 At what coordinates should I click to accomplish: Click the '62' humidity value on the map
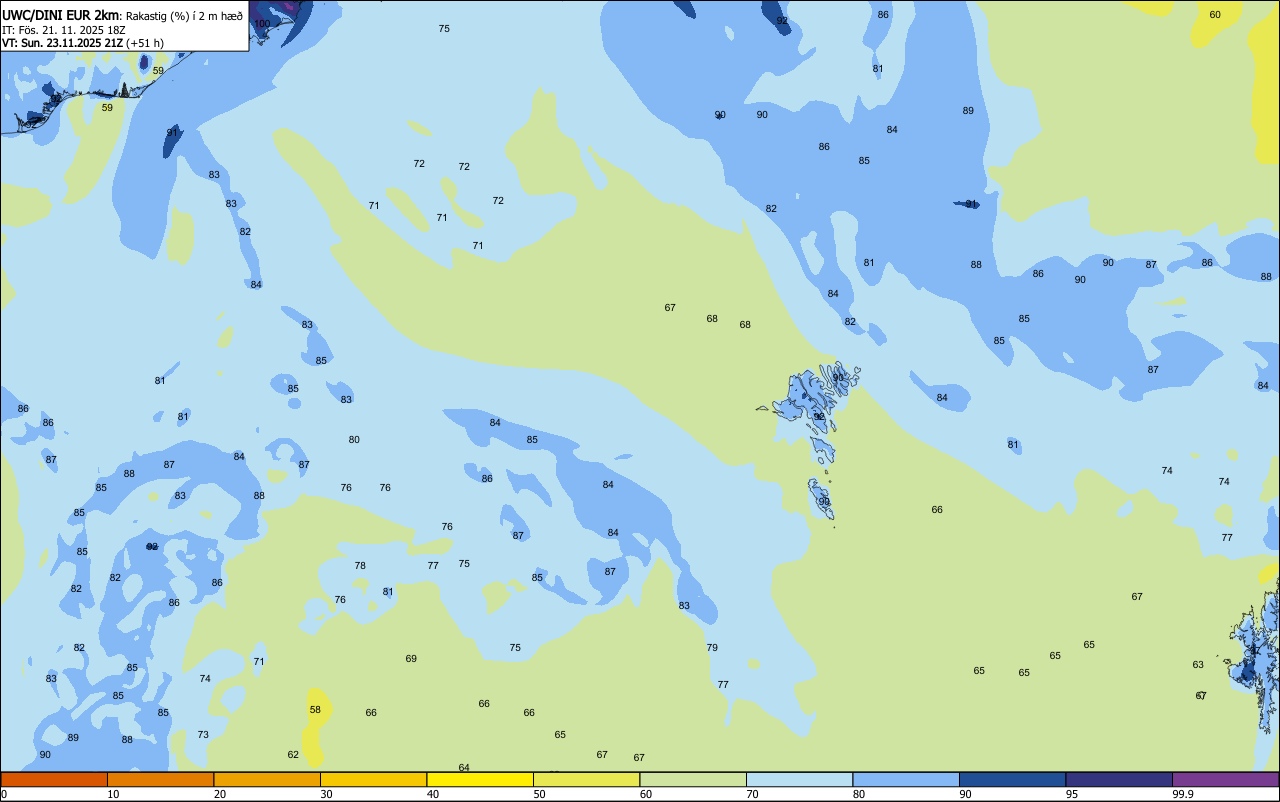tap(293, 755)
